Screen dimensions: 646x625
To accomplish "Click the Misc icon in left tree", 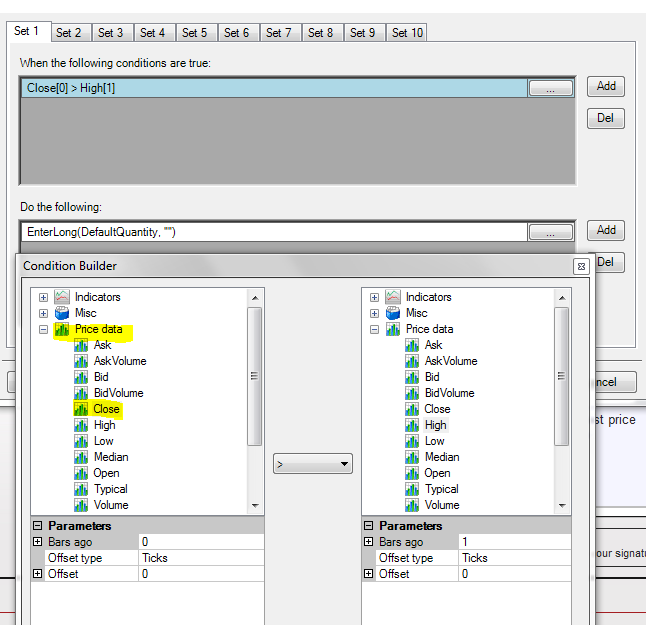I will [x=62, y=313].
